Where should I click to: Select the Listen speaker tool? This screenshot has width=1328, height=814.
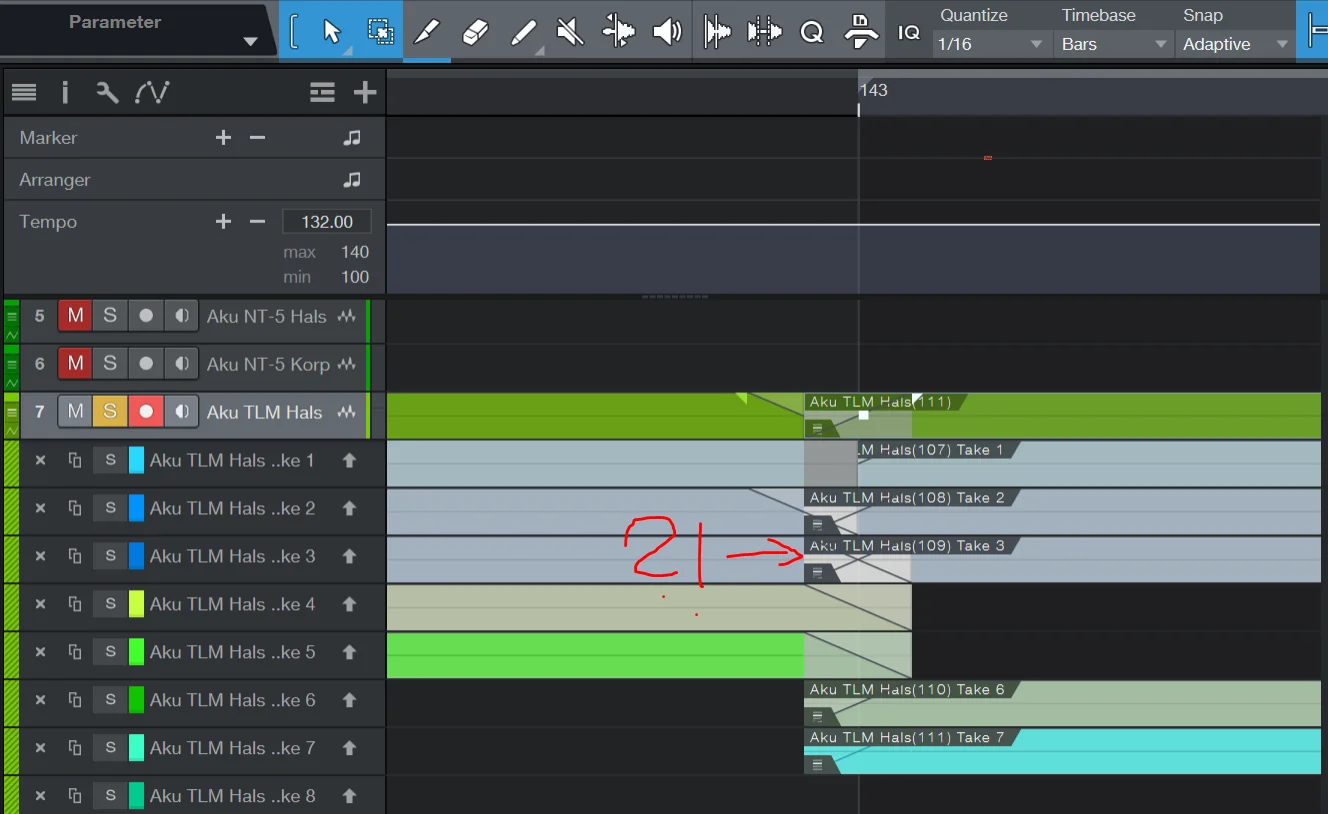tap(666, 32)
